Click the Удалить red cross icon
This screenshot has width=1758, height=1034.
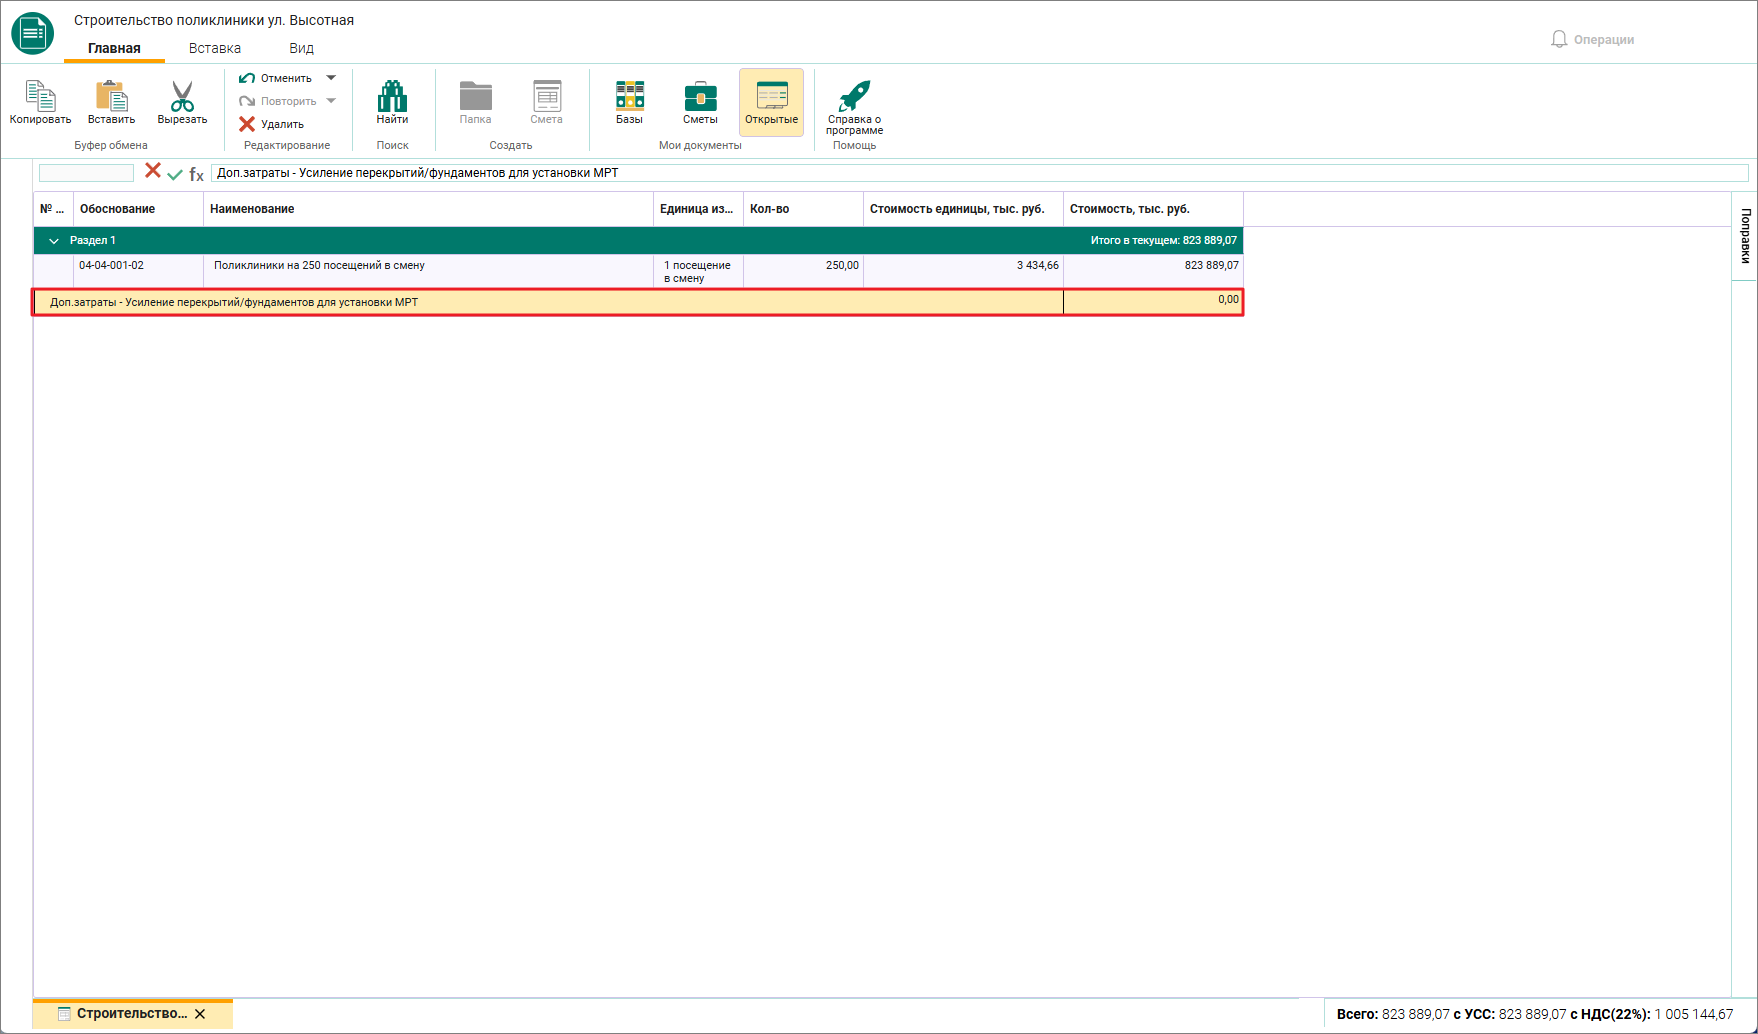click(x=247, y=124)
